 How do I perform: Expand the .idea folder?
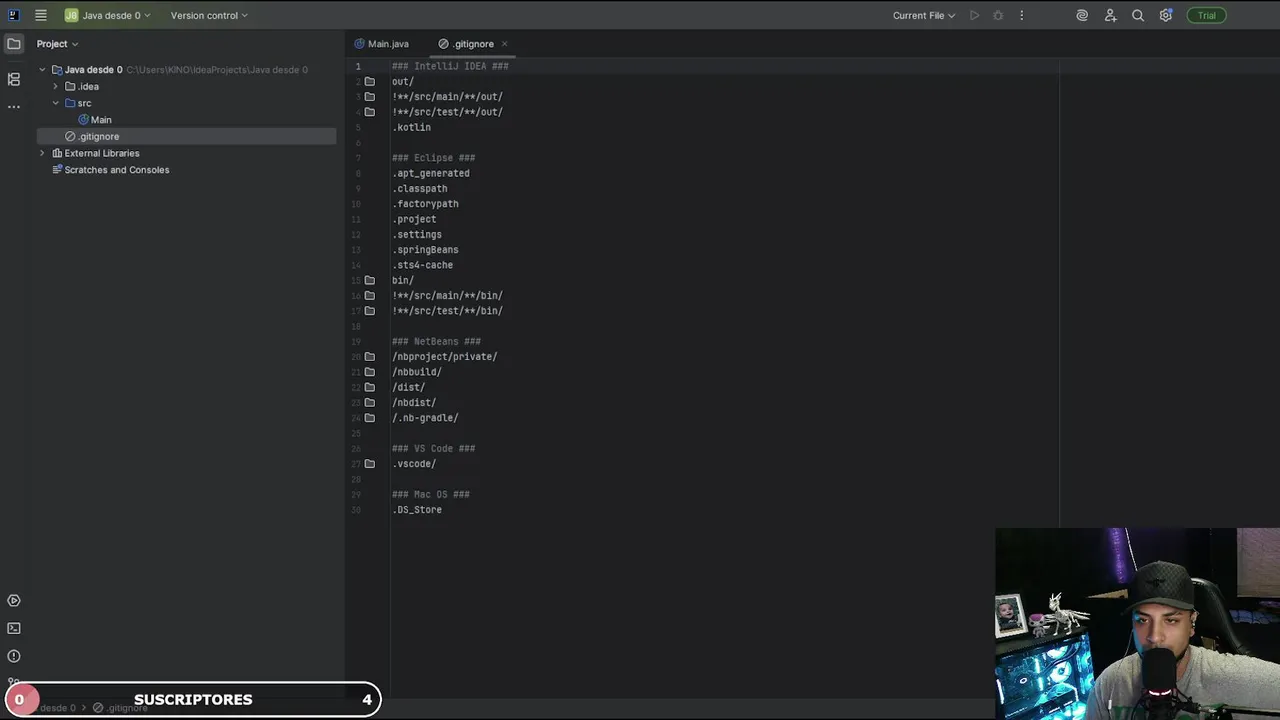tap(56, 87)
